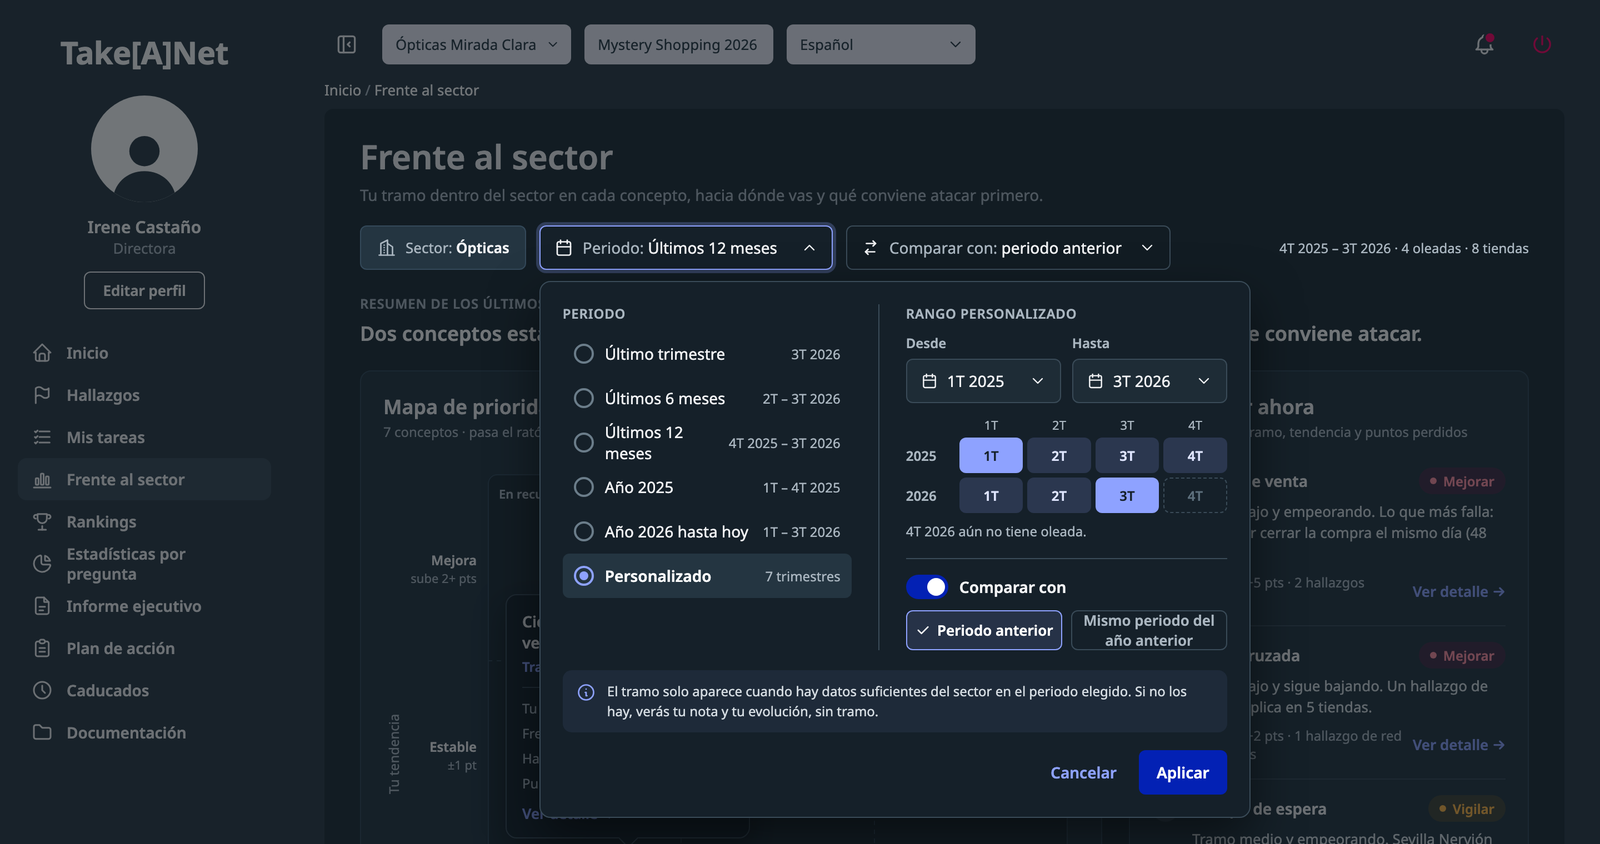Image resolution: width=1600 pixels, height=844 pixels.
Task: Open Ver detalle link for cruzada card
Action: click(1458, 745)
